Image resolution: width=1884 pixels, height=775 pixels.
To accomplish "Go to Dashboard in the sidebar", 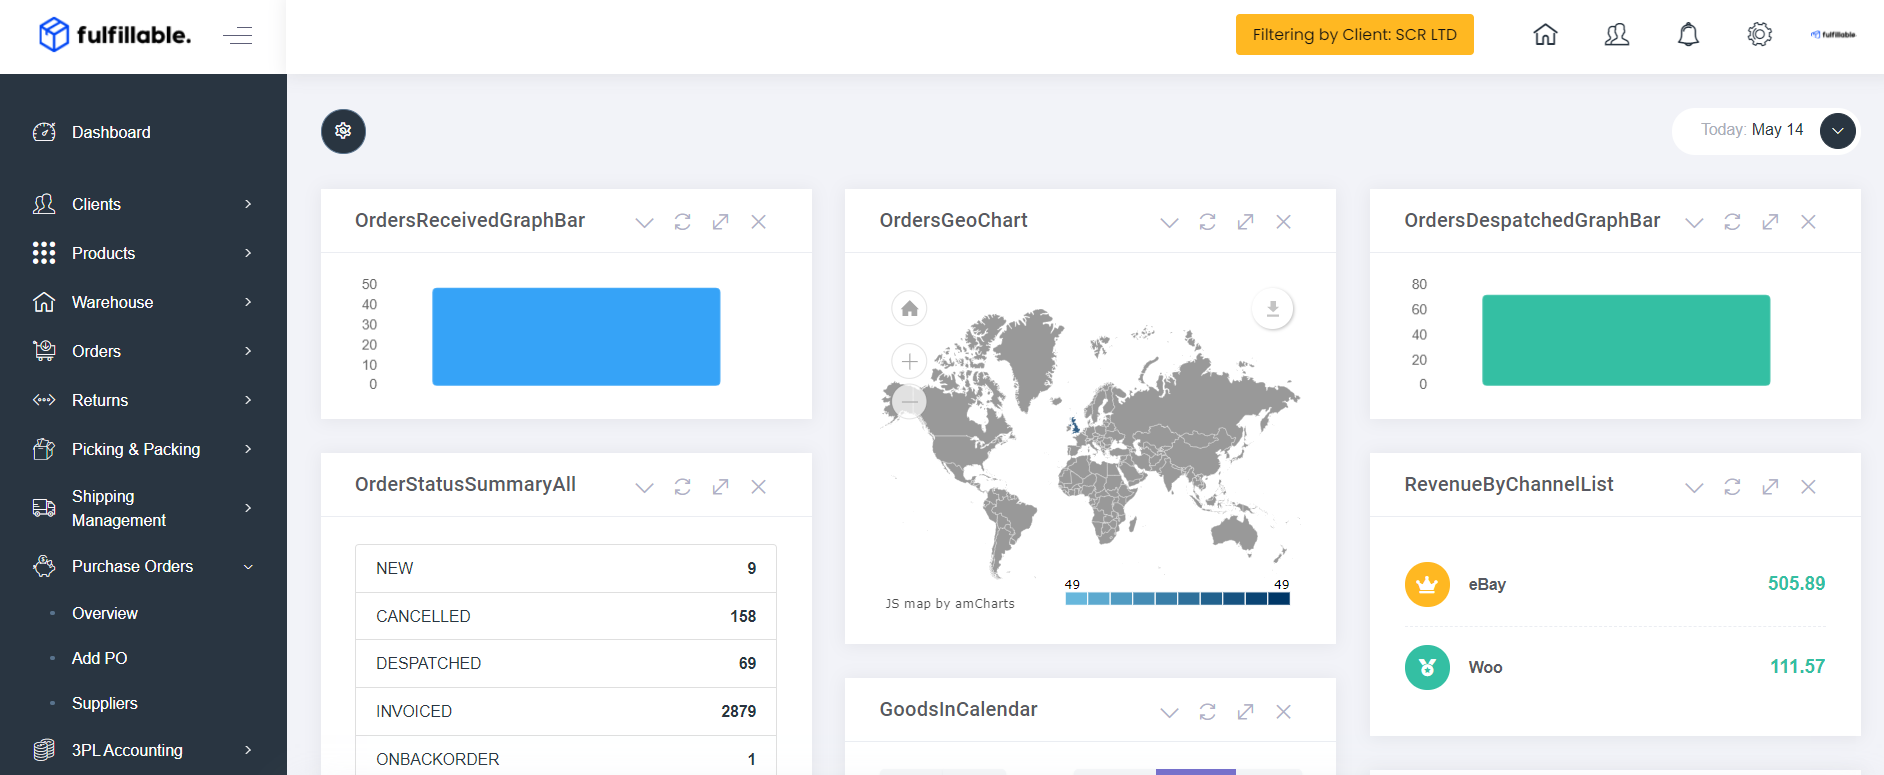I will pyautogui.click(x=111, y=132).
